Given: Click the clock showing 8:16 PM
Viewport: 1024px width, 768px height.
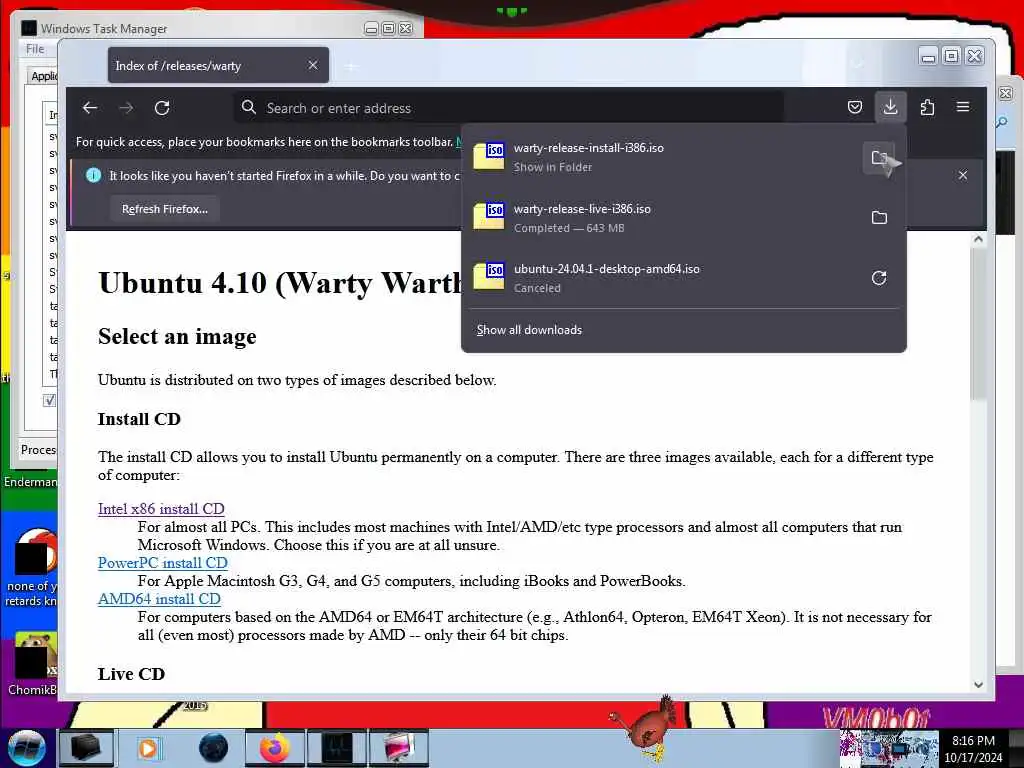Looking at the screenshot, I should [973, 741].
